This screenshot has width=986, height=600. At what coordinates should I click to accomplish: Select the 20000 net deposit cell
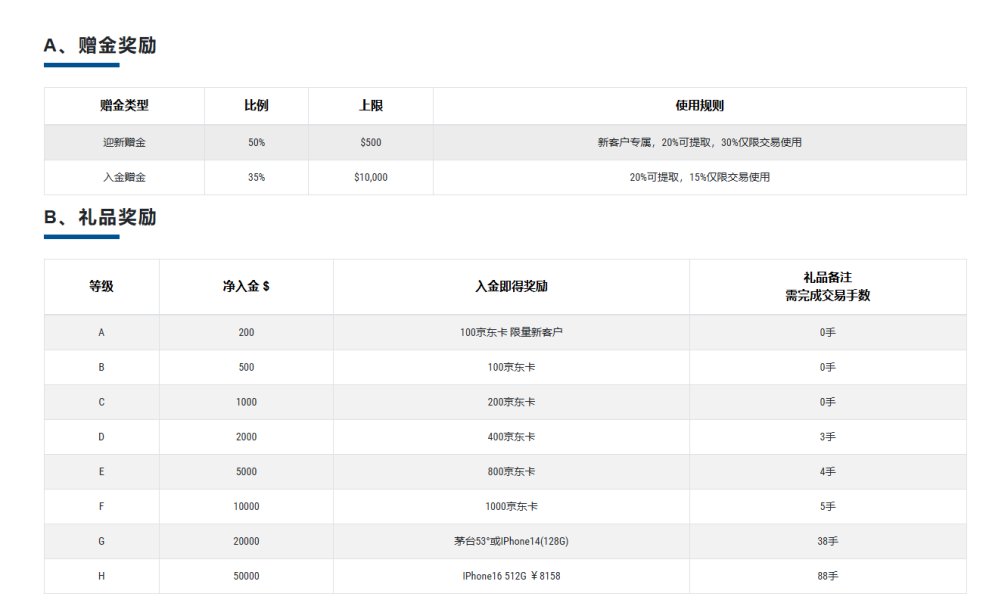[x=246, y=541]
